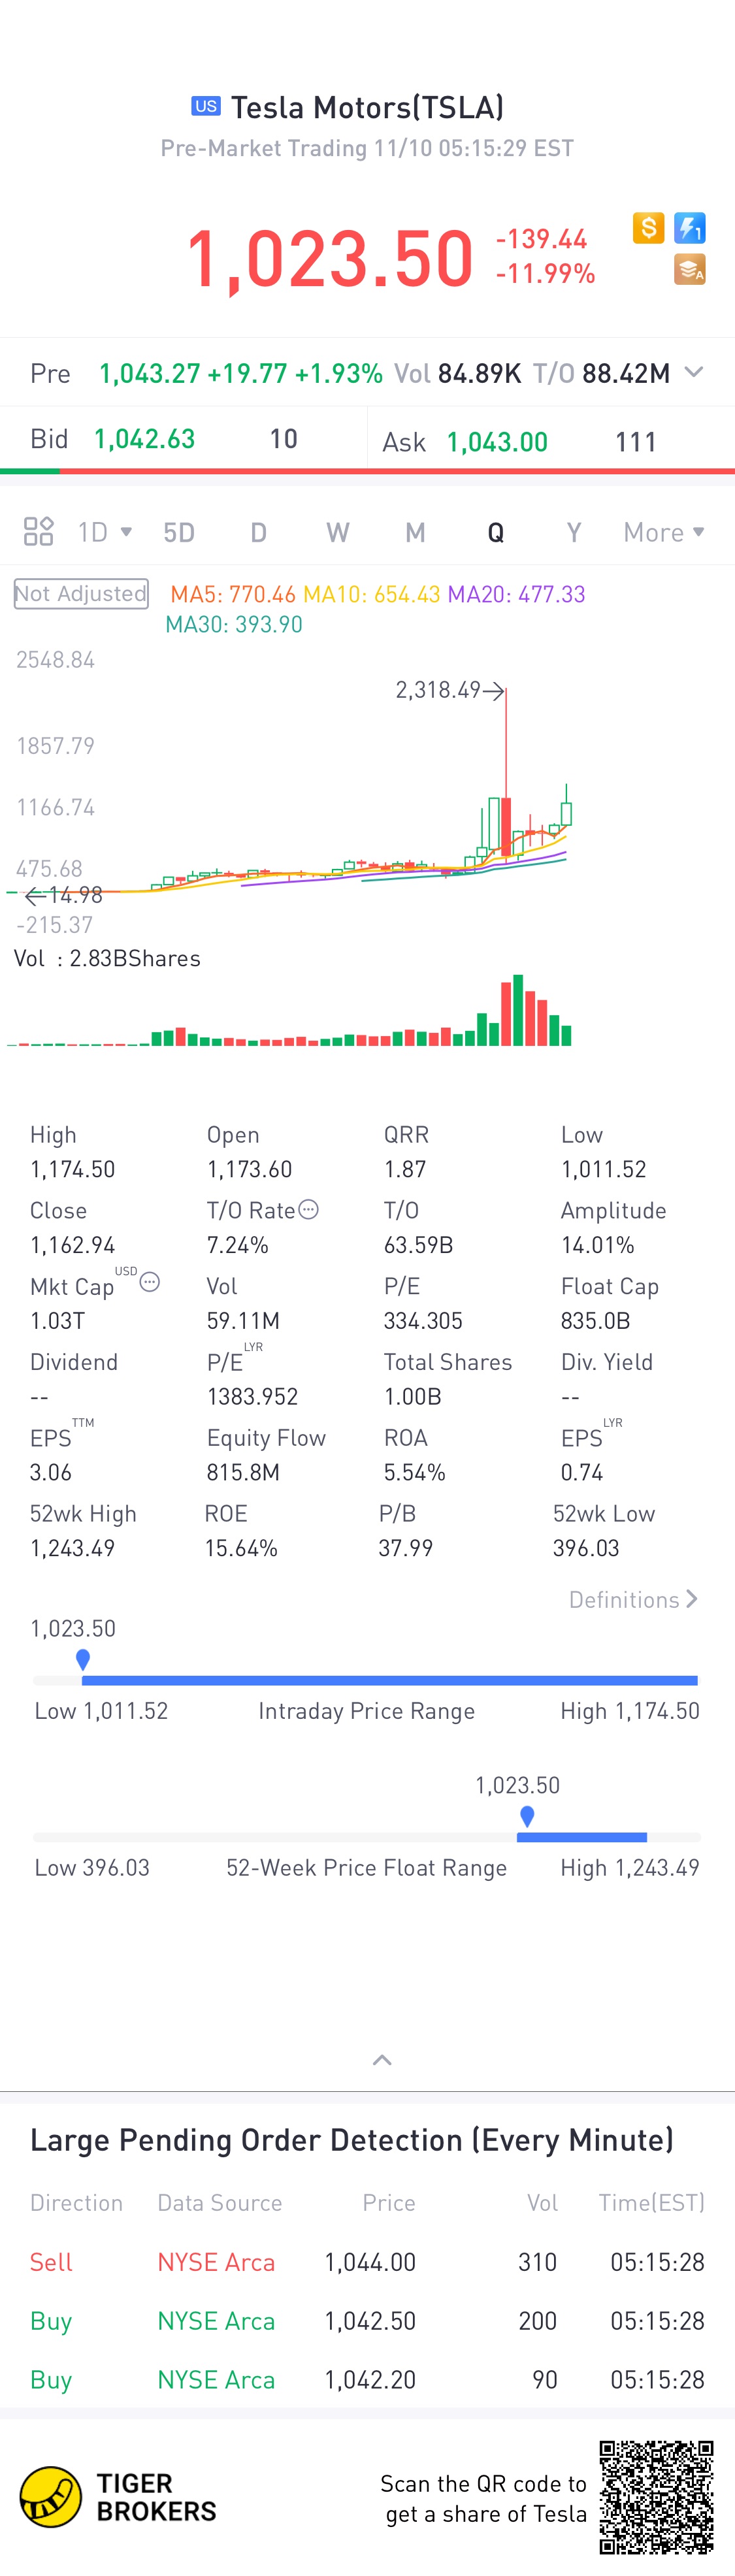This screenshot has height=2576, width=735.
Task: Tap the Pre price 1,043.27
Action: point(150,373)
